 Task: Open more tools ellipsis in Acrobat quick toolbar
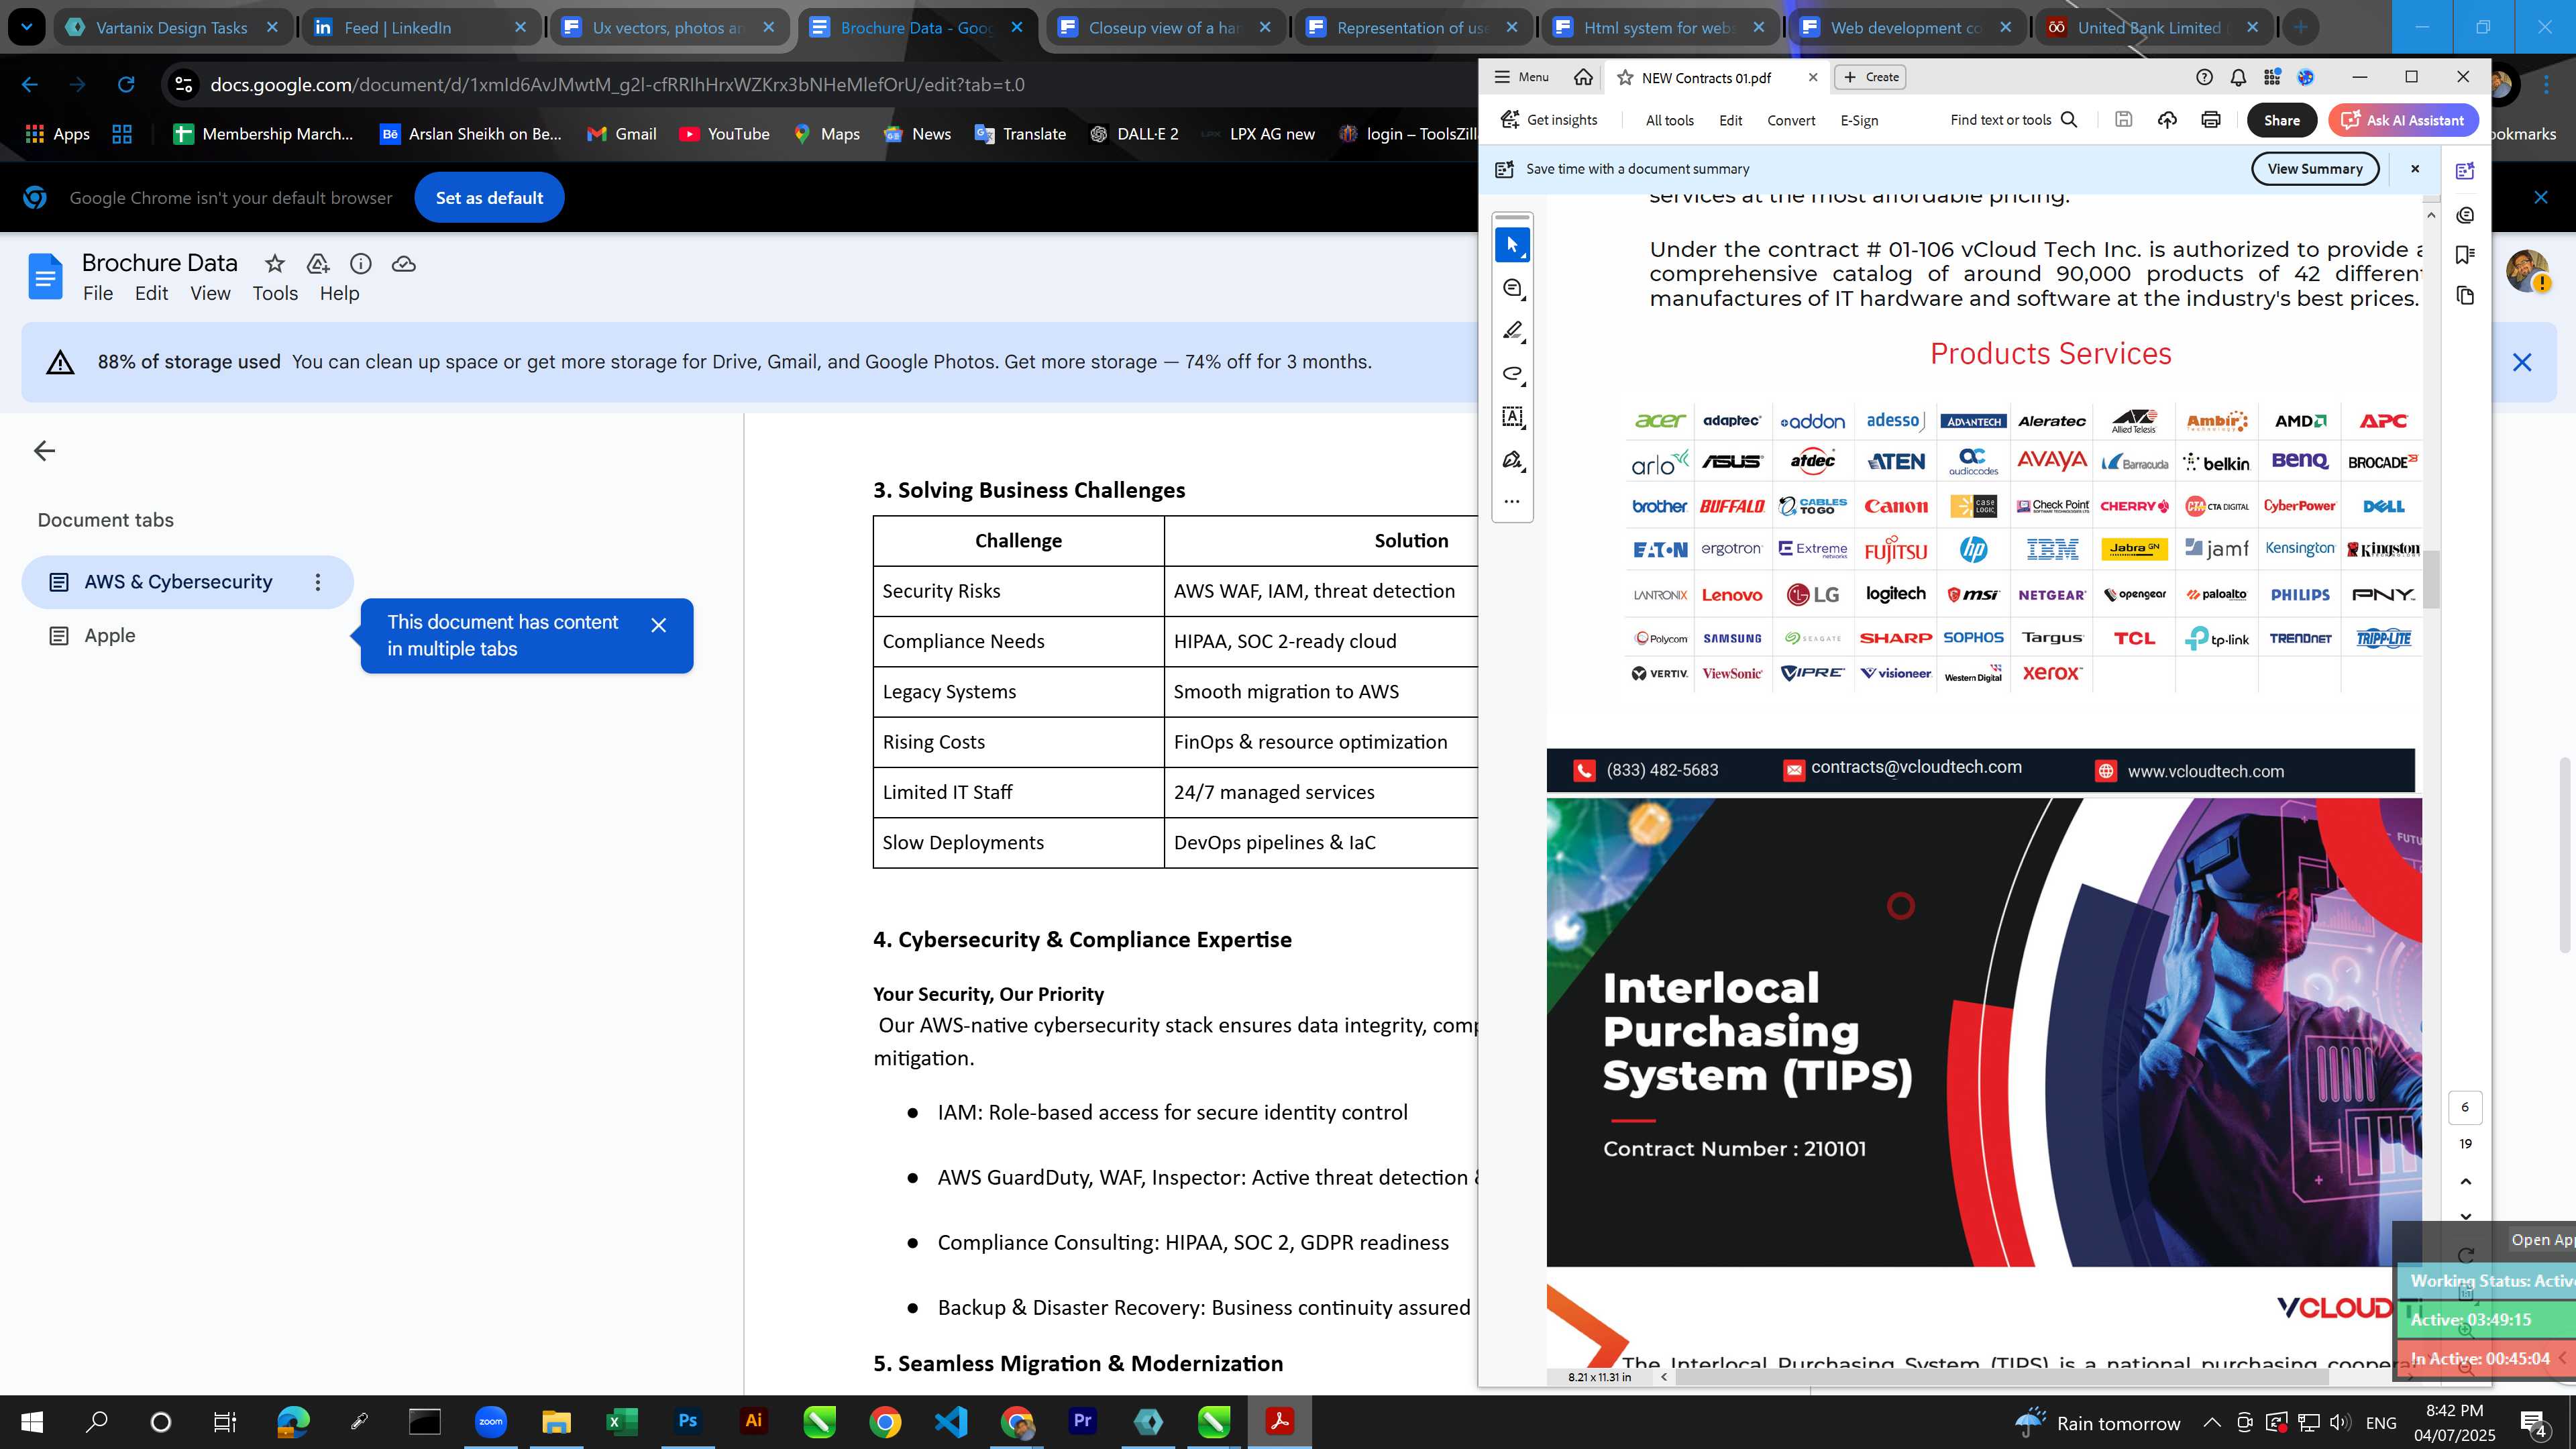click(1512, 501)
